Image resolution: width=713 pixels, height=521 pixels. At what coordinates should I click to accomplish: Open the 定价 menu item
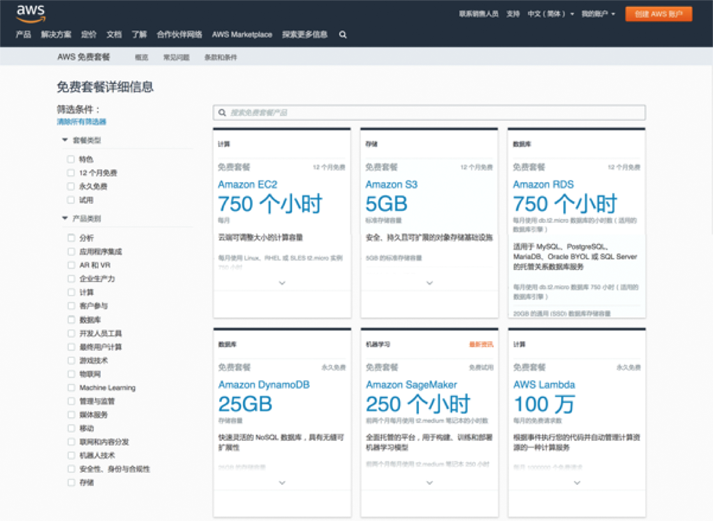[89, 35]
